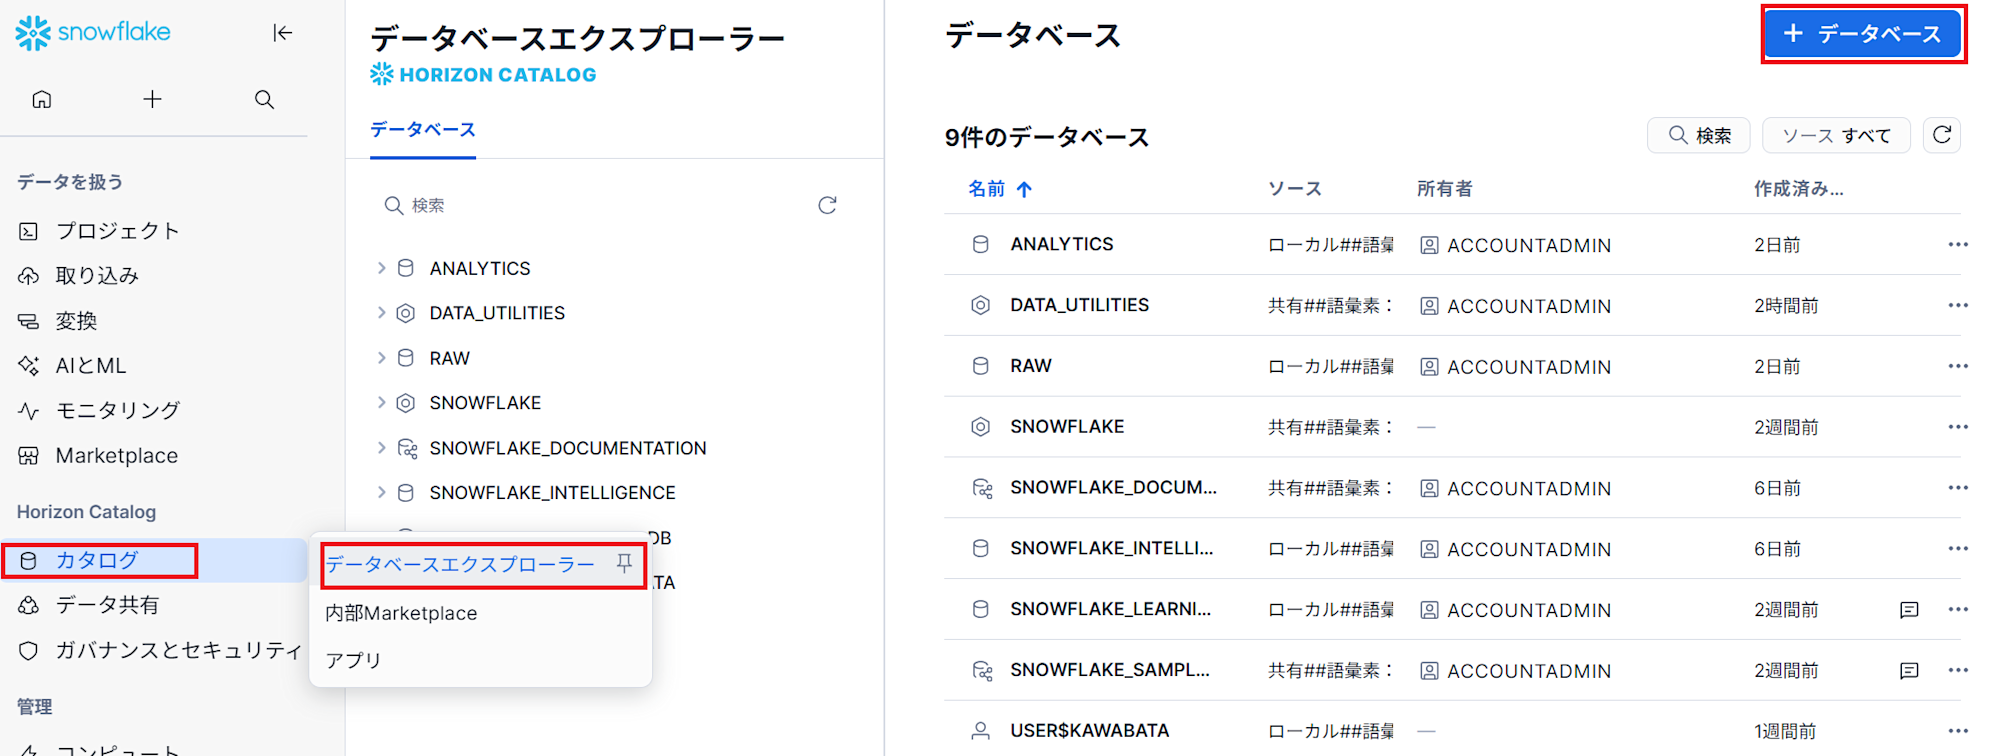View comment icon on SNOWFLAKE_SAMPL... row
This screenshot has width=2000, height=756.
[x=1909, y=671]
